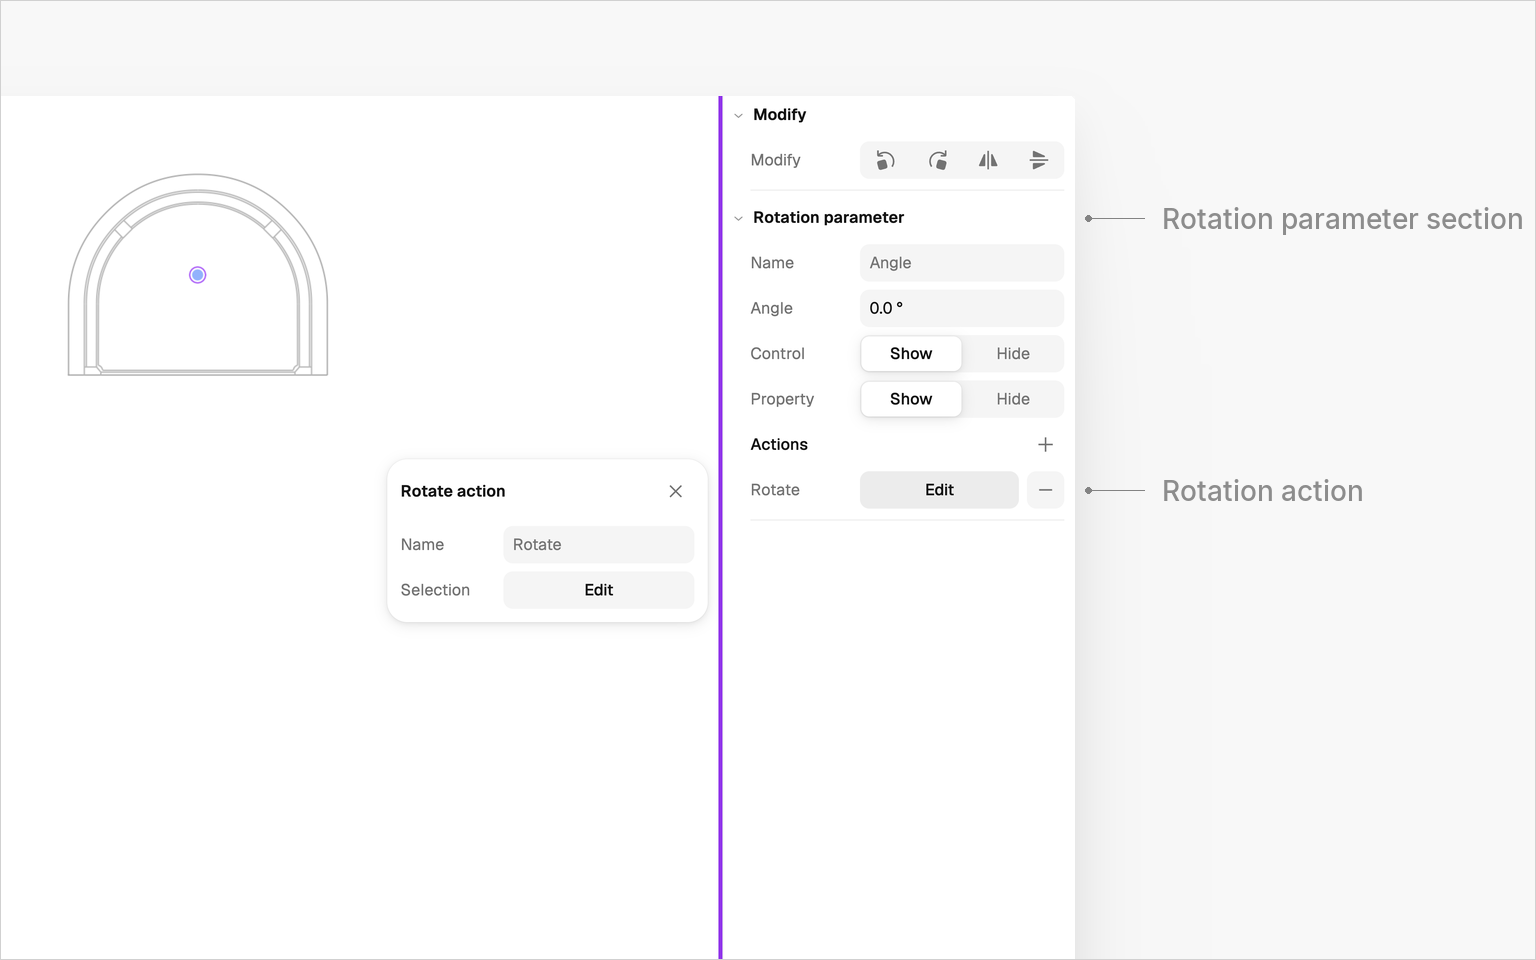
Task: Remove the Rotate action with minus icon
Action: click(1045, 490)
